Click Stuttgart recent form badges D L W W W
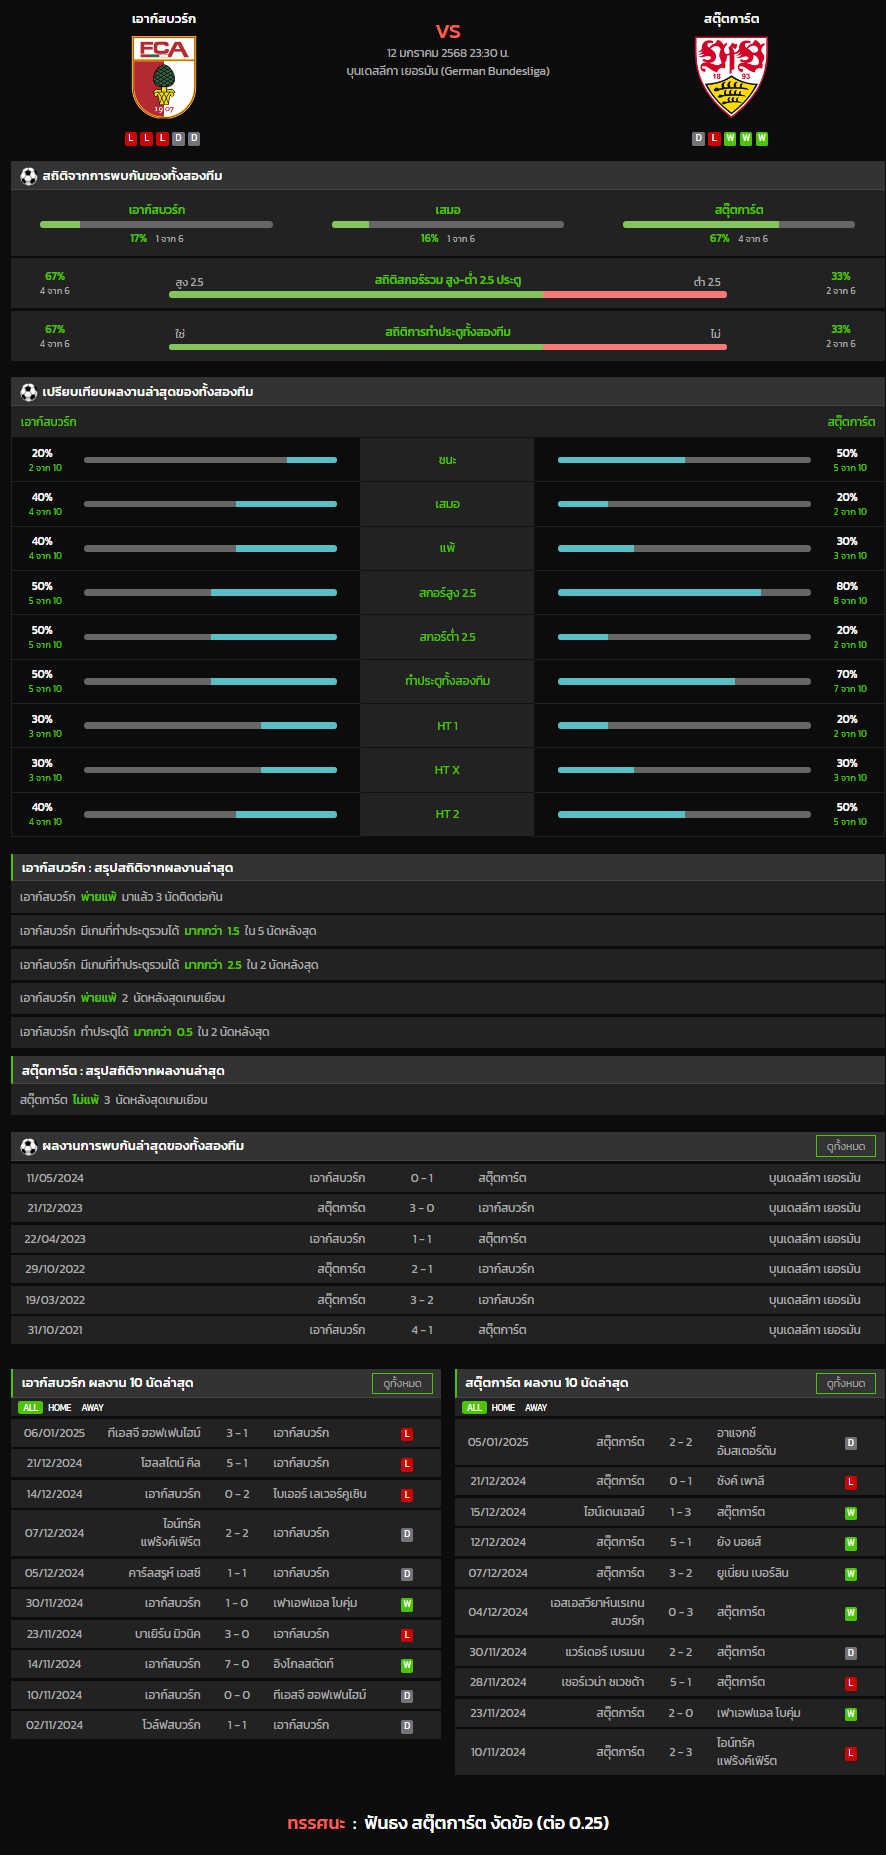 (730, 139)
